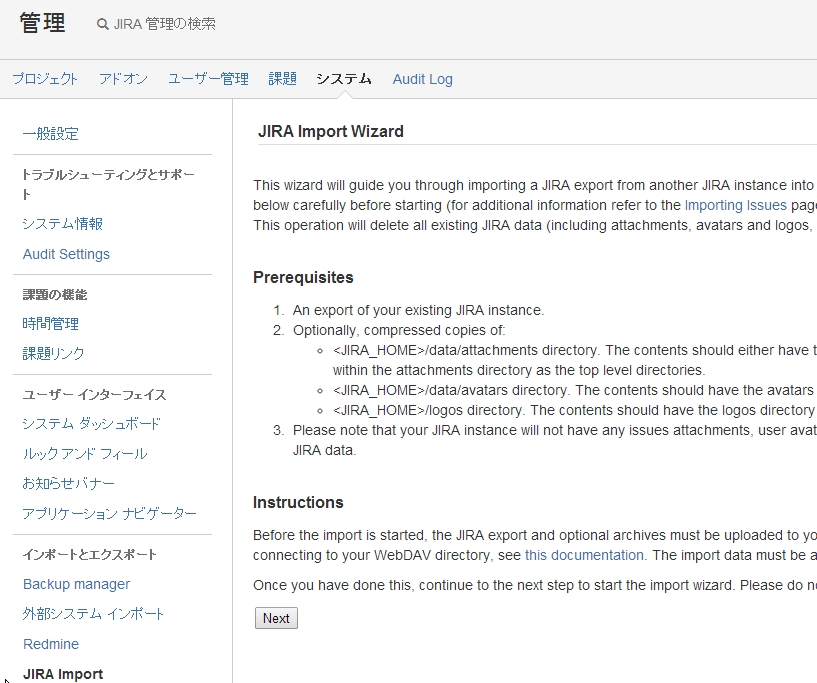Click the インポートとエクスポート section header
The width and height of the screenshot is (817, 683).
pos(89,555)
